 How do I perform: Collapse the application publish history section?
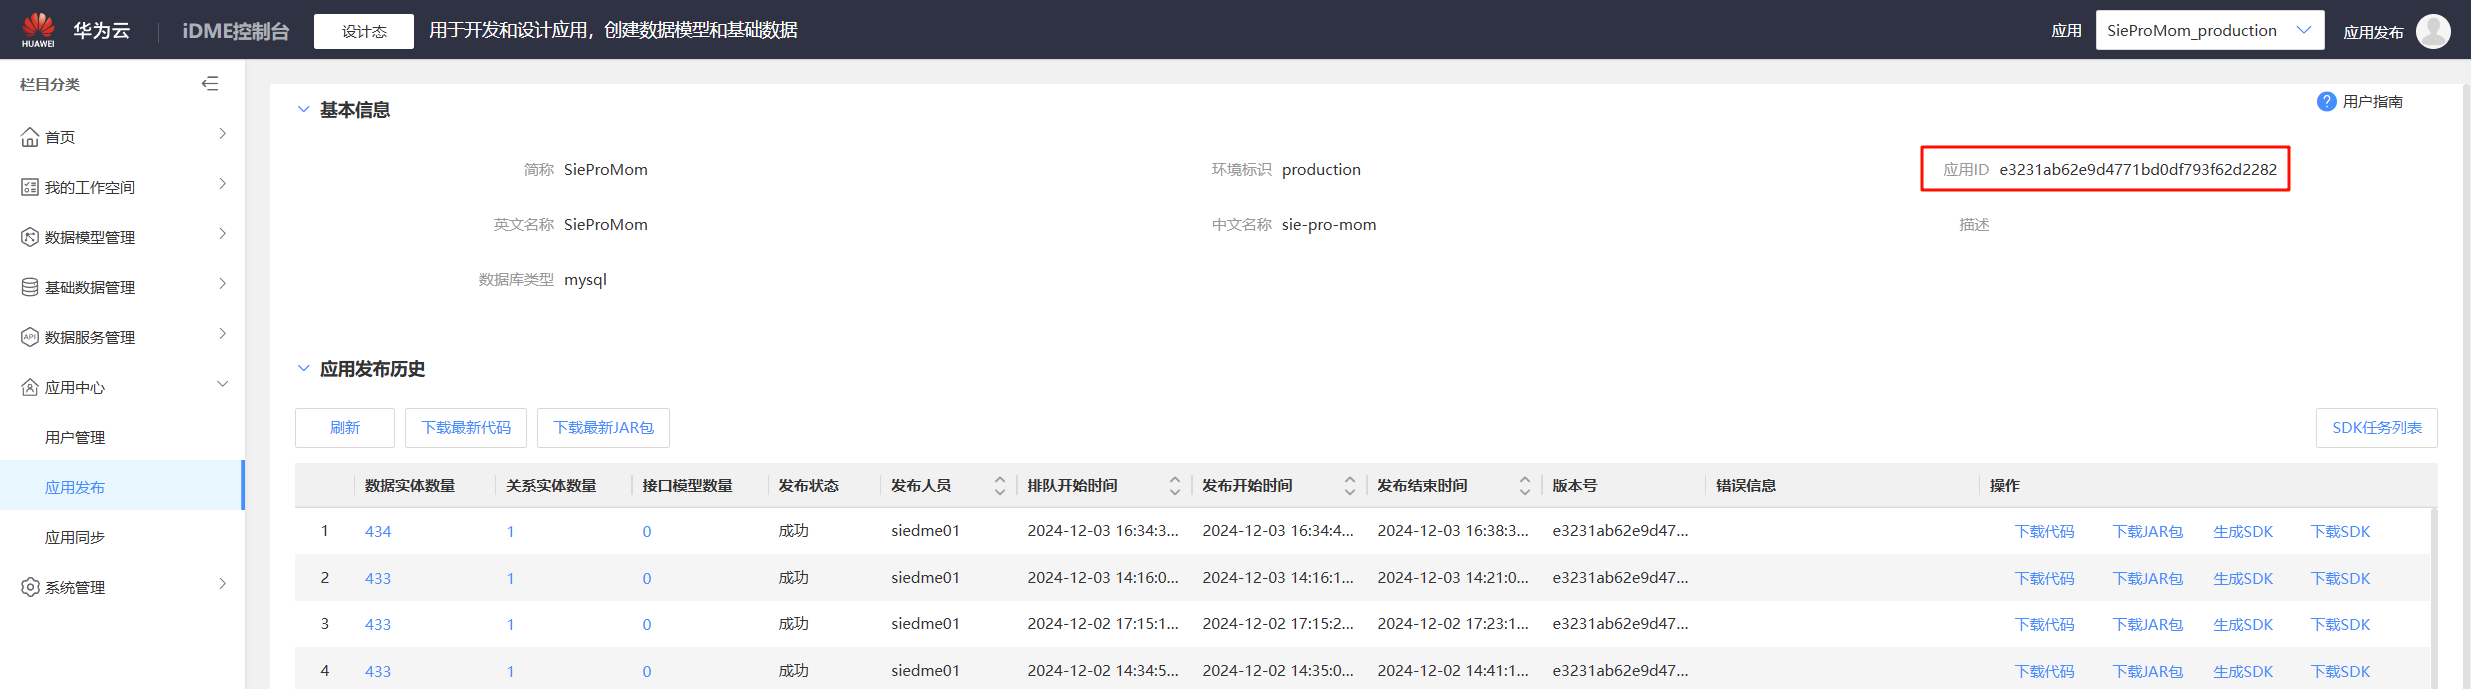click(304, 369)
